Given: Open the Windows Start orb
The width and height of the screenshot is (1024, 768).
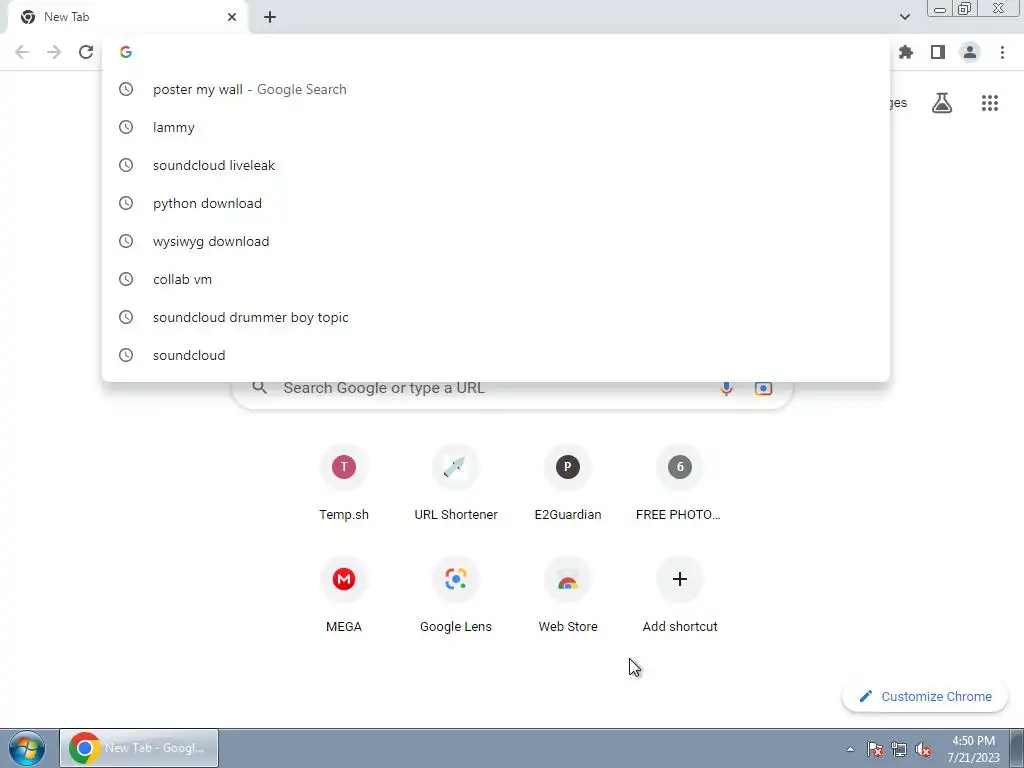Looking at the screenshot, I should 27,748.
